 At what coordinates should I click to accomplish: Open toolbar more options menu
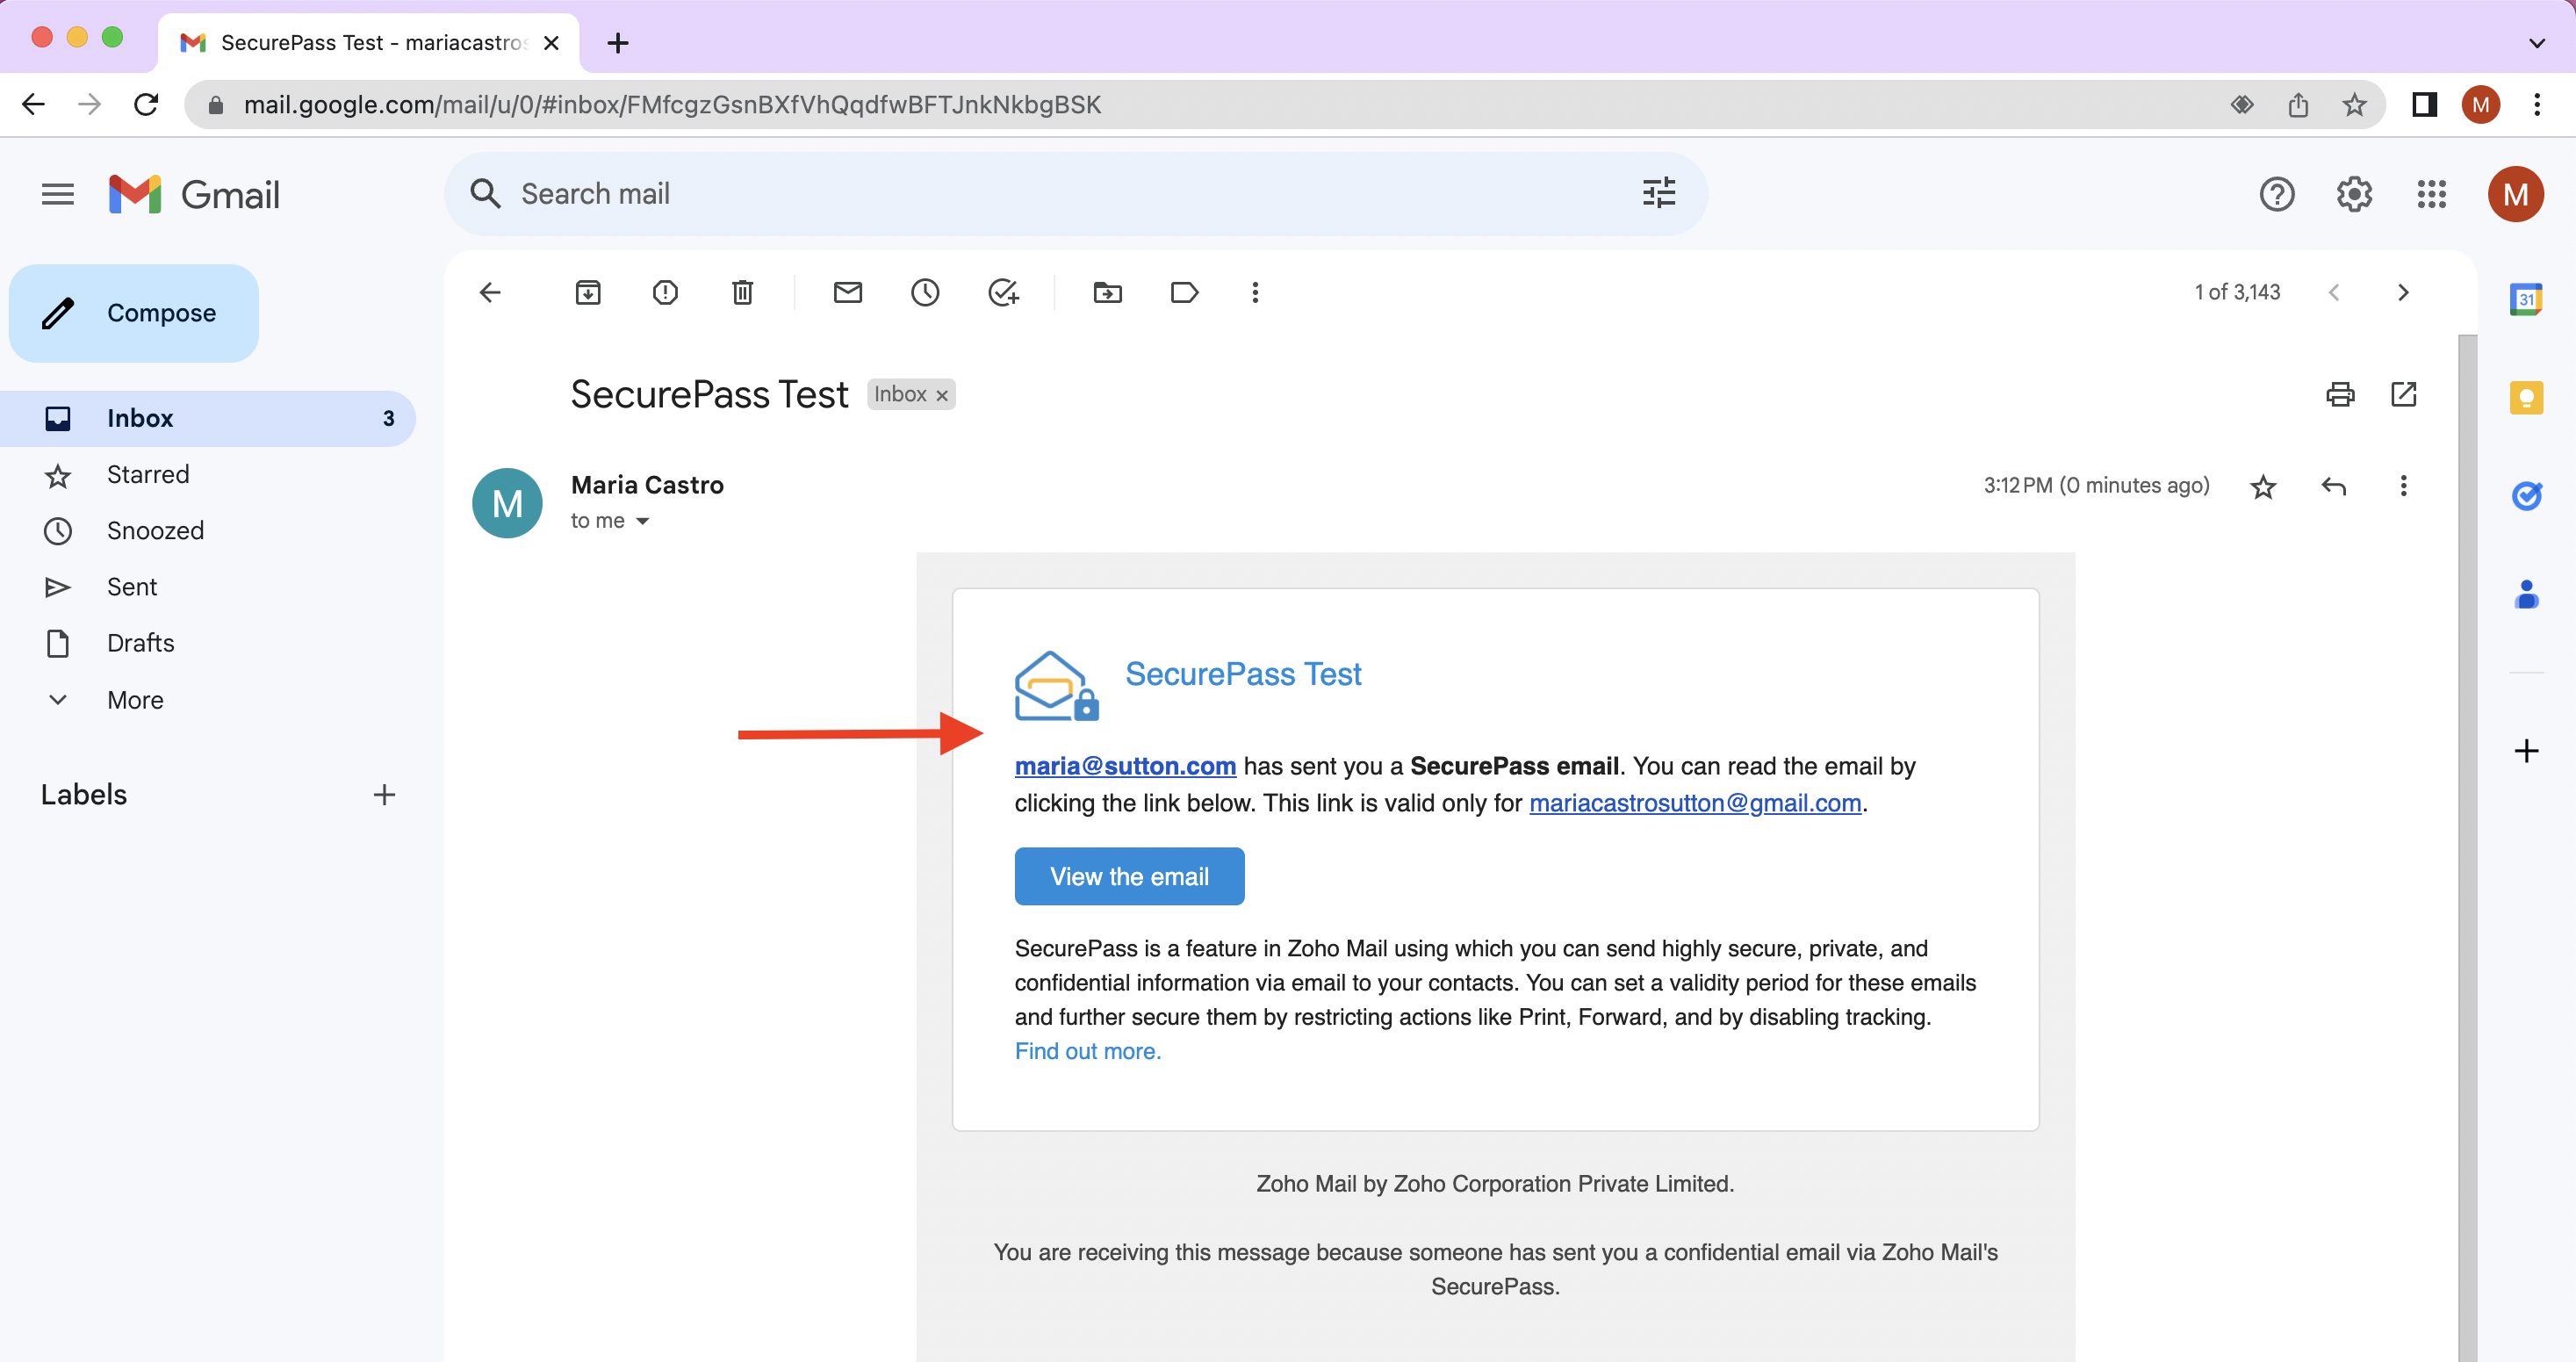tap(1255, 292)
